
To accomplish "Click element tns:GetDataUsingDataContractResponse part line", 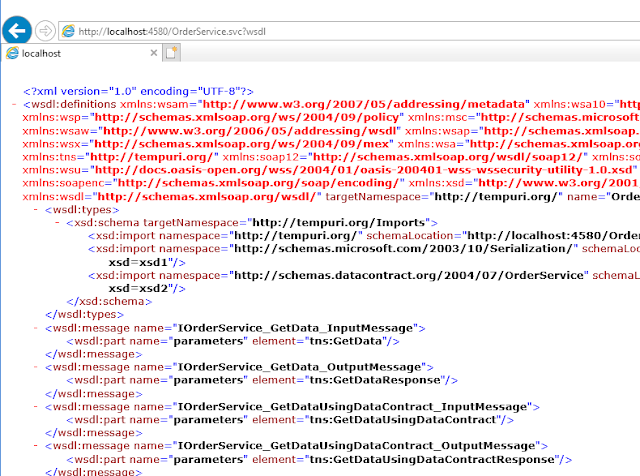I will (x=319, y=460).
